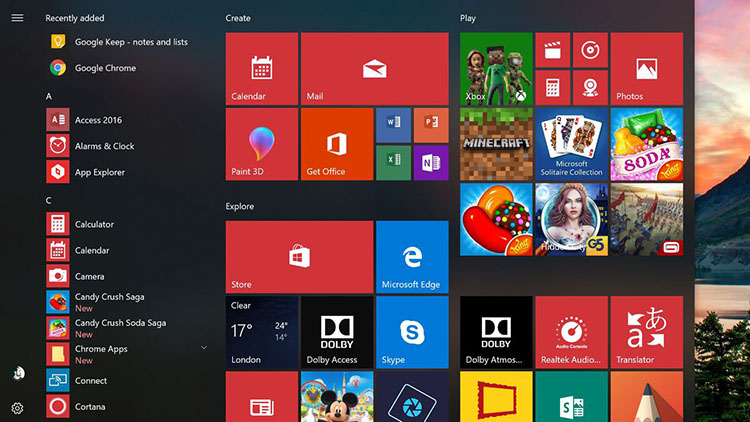The image size is (750, 422).
Task: Open the green Sway tile
Action: (x=572, y=397)
